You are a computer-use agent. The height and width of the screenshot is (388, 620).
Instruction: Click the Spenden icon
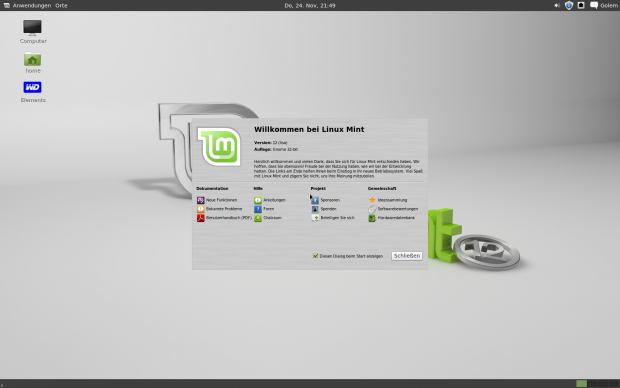(x=315, y=209)
